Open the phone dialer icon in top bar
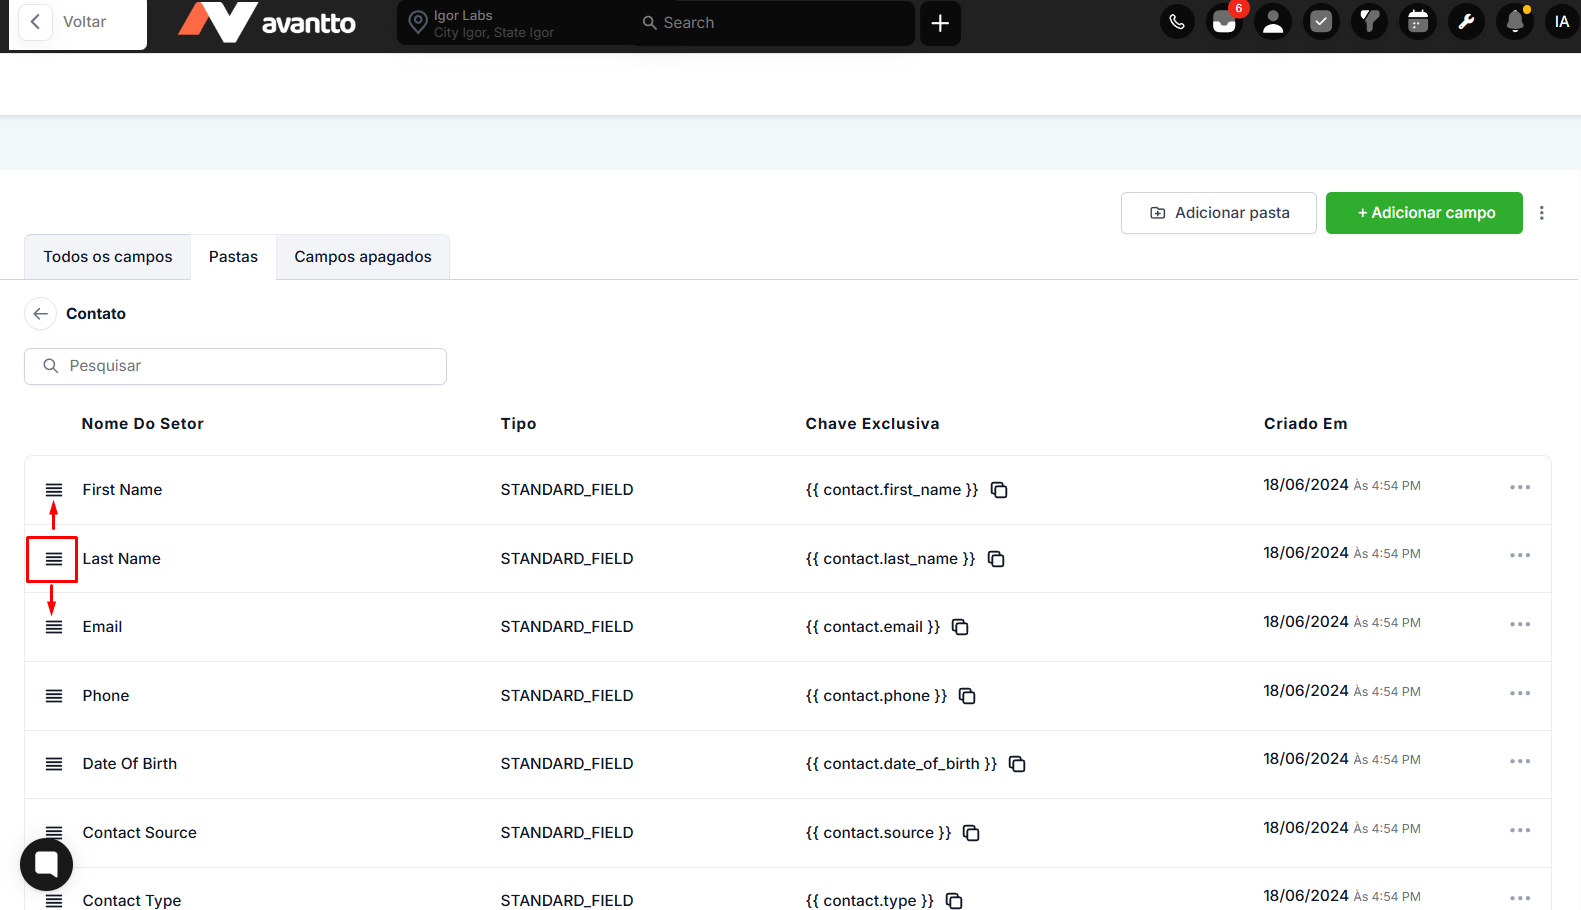 (1177, 22)
